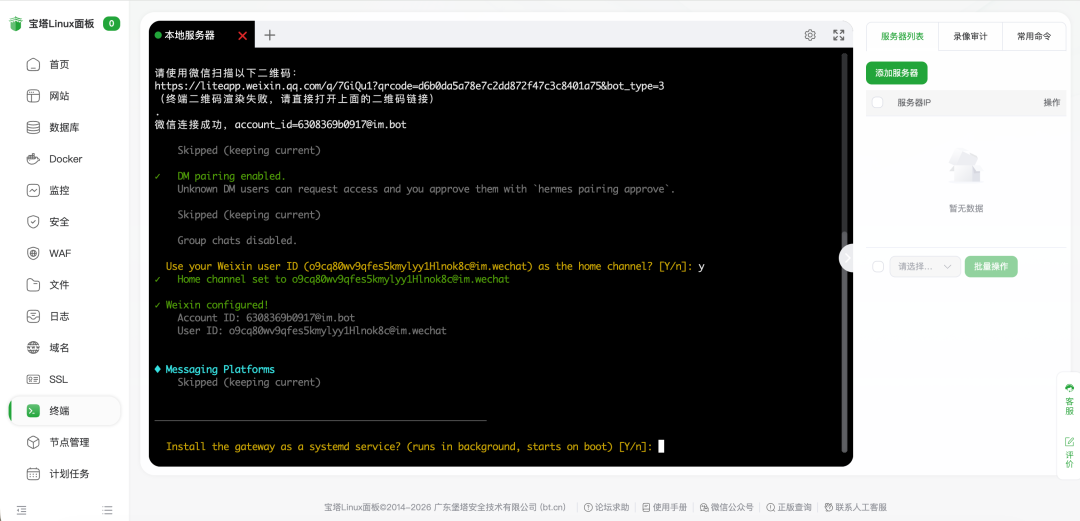Tick the checkbox beside 请选择 dropdown
Screen dimensions: 1080x521
click(878, 267)
